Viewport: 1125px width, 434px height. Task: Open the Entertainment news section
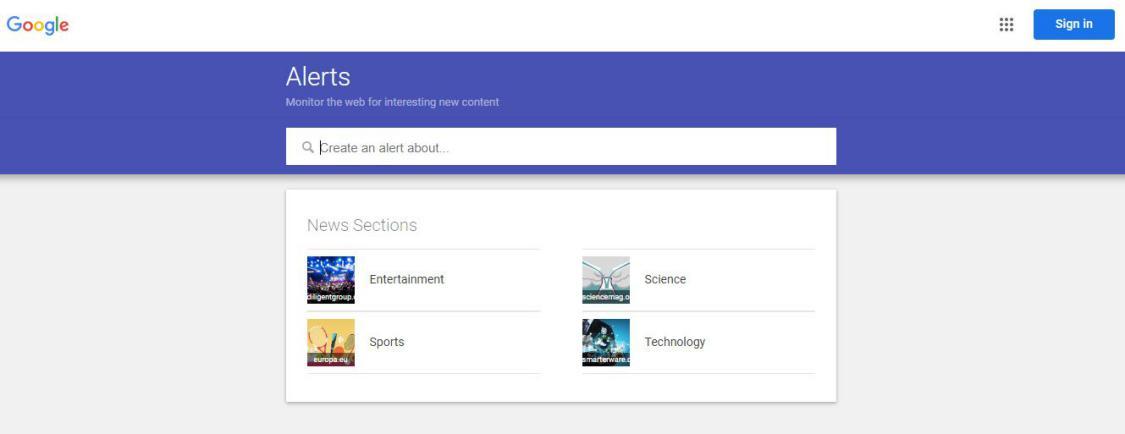(423, 280)
